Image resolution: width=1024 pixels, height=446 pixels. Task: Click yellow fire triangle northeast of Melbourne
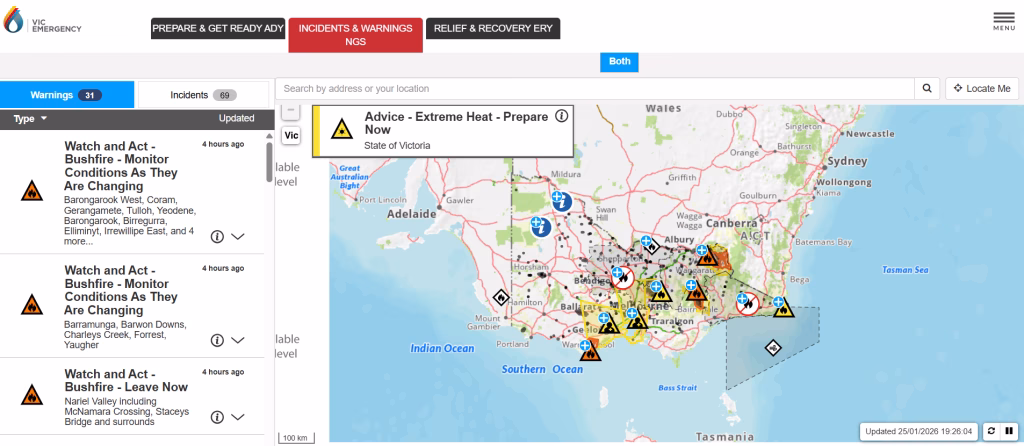(x=661, y=292)
